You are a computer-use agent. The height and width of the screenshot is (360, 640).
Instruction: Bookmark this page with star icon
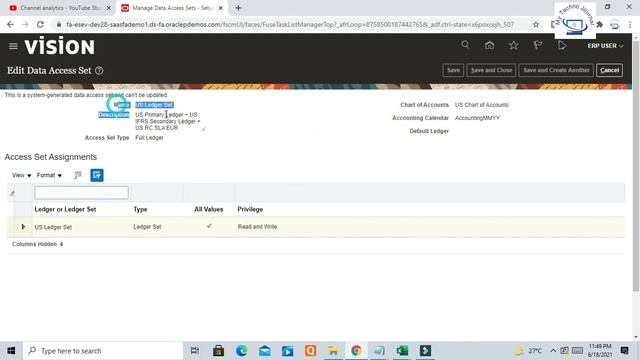click(x=536, y=24)
